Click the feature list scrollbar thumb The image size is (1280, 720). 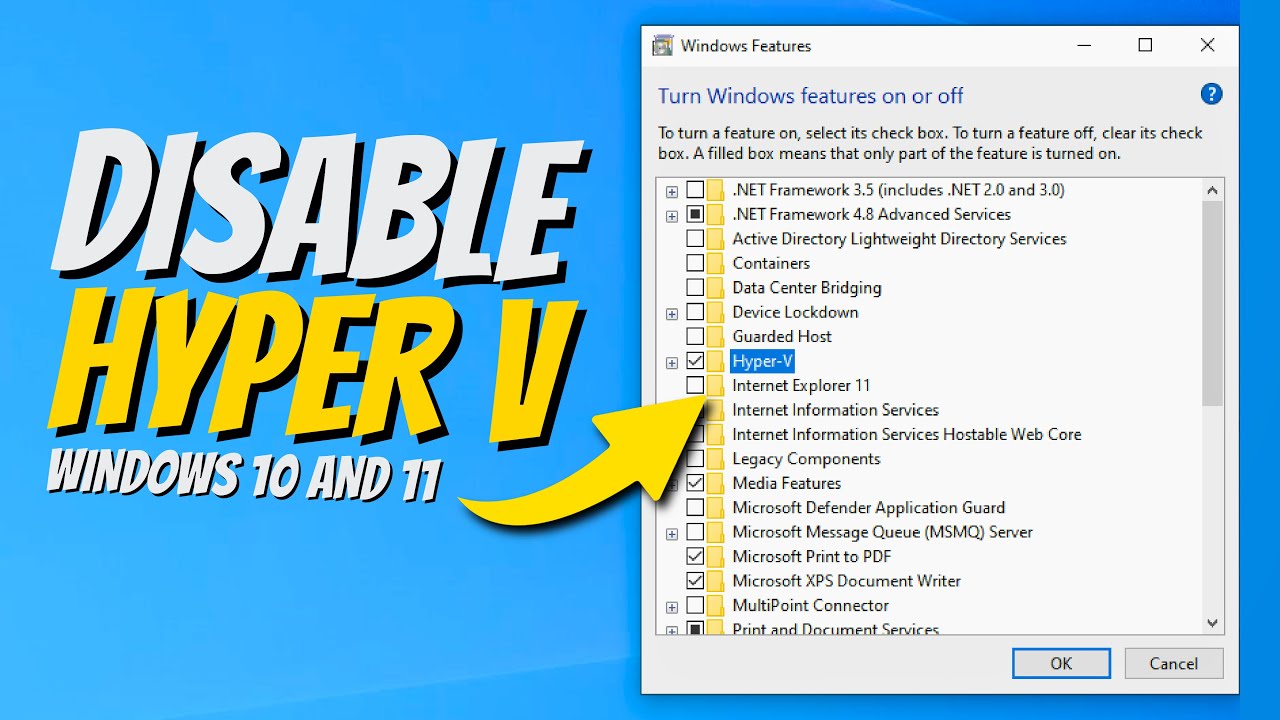[x=1212, y=304]
